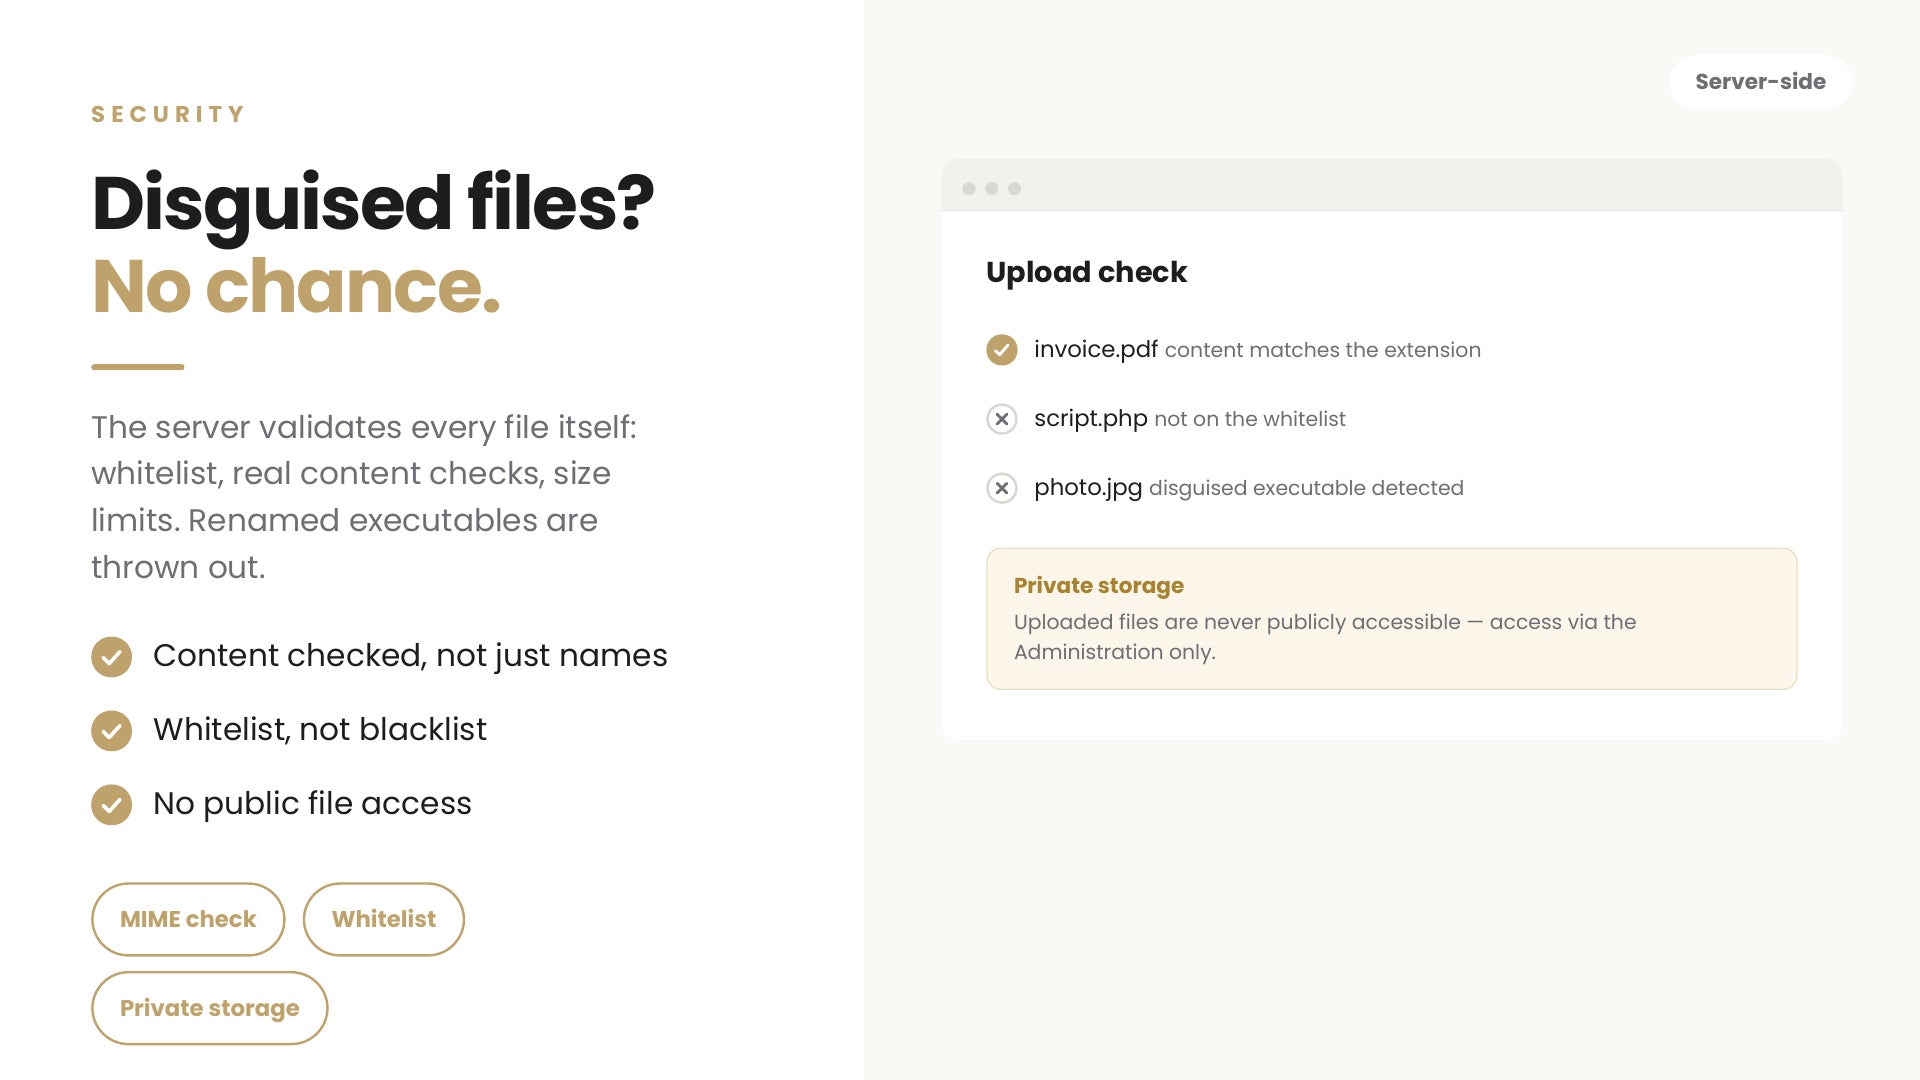
Task: Click the SECURITY section label
Action: coord(168,114)
